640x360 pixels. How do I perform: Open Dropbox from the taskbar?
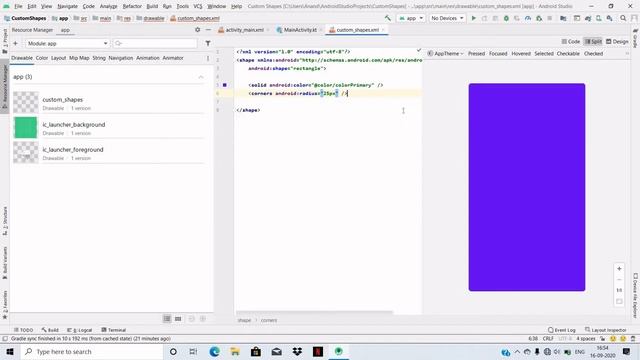coord(297,351)
